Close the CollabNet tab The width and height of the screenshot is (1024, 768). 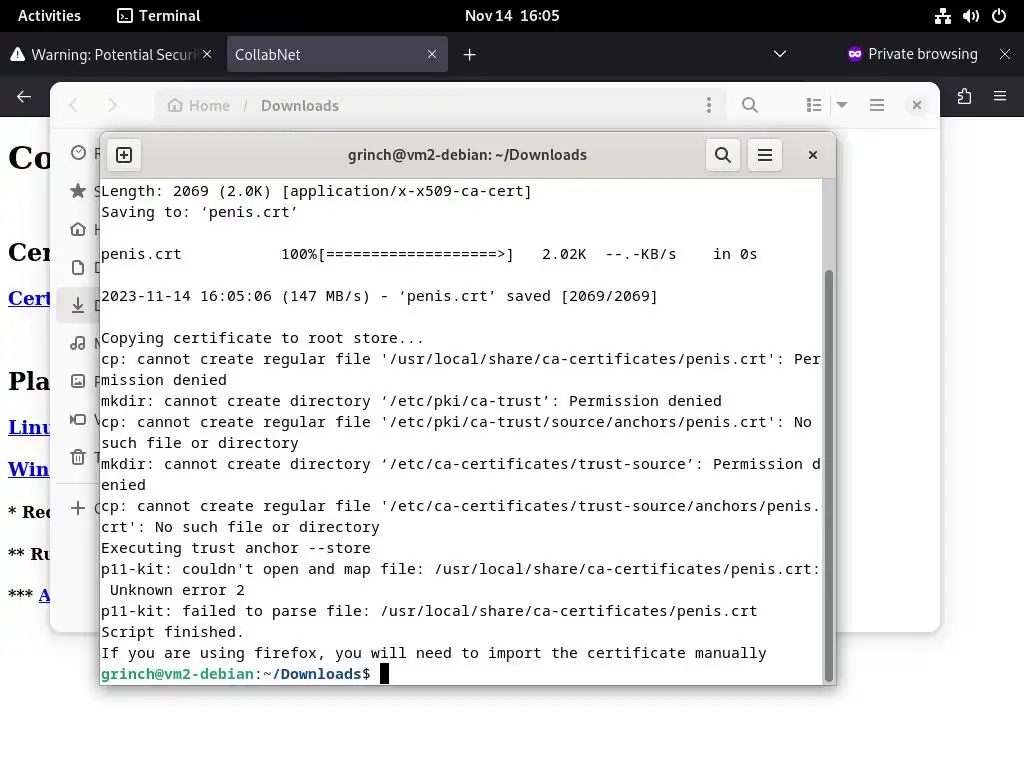click(x=432, y=54)
